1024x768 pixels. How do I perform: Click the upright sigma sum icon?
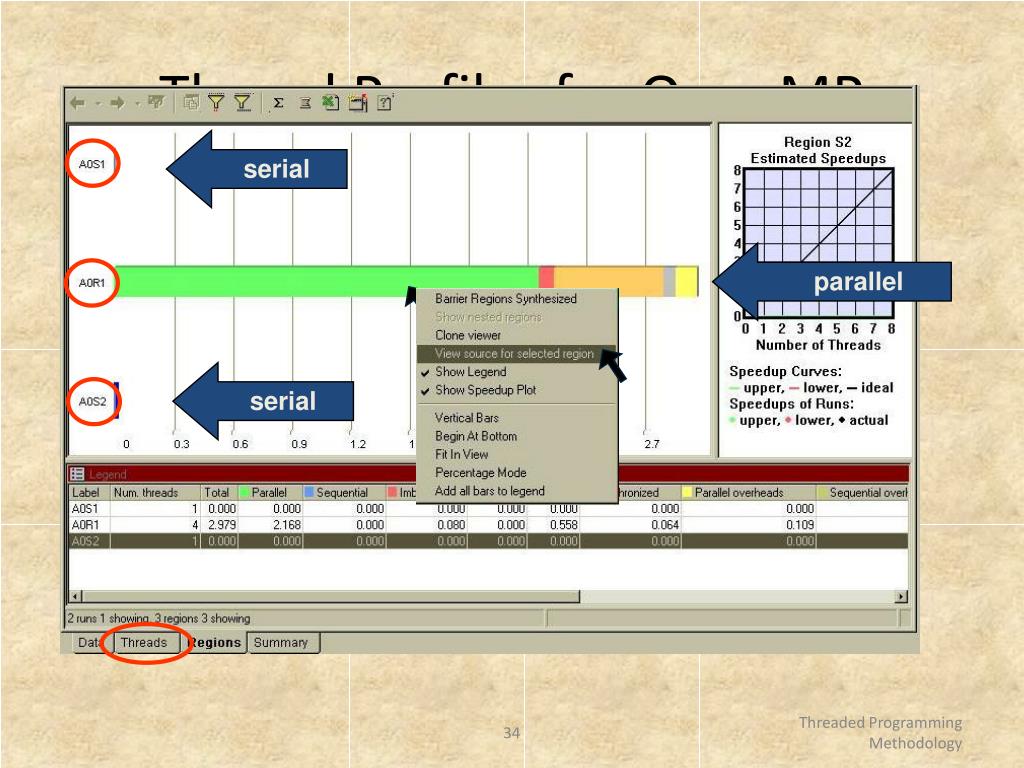[278, 103]
